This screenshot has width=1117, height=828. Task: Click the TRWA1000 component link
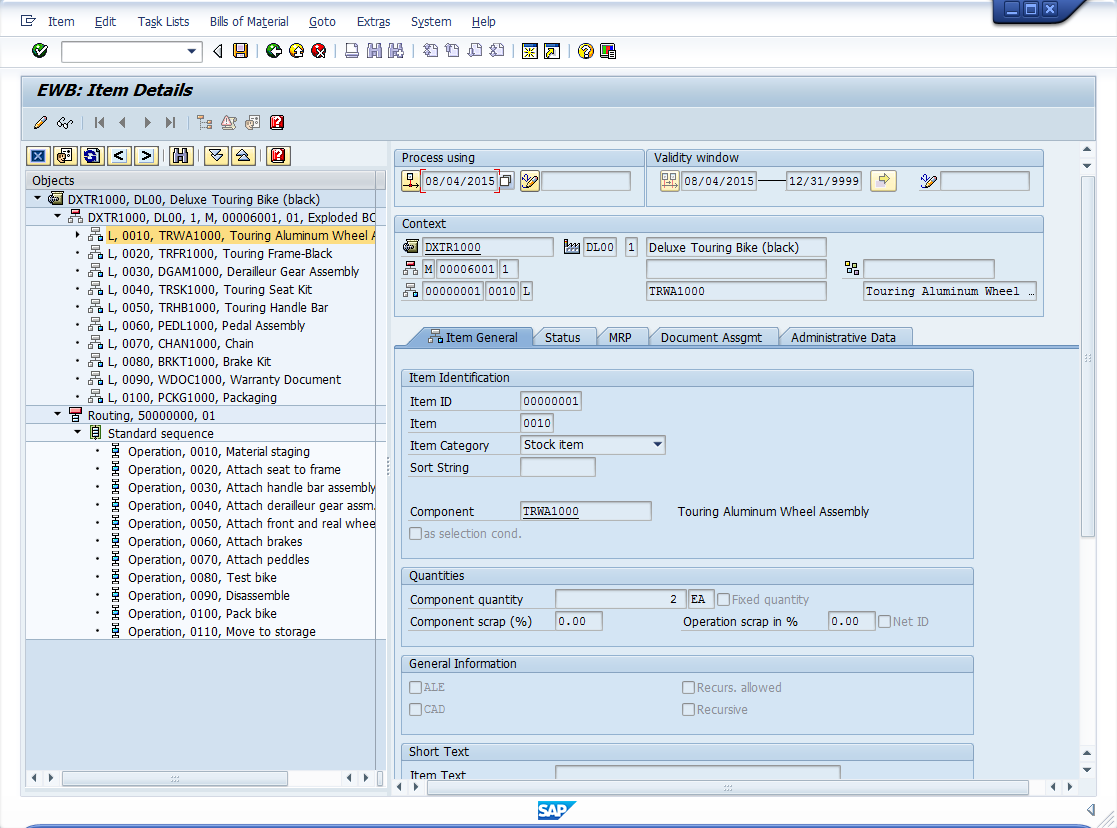551,511
